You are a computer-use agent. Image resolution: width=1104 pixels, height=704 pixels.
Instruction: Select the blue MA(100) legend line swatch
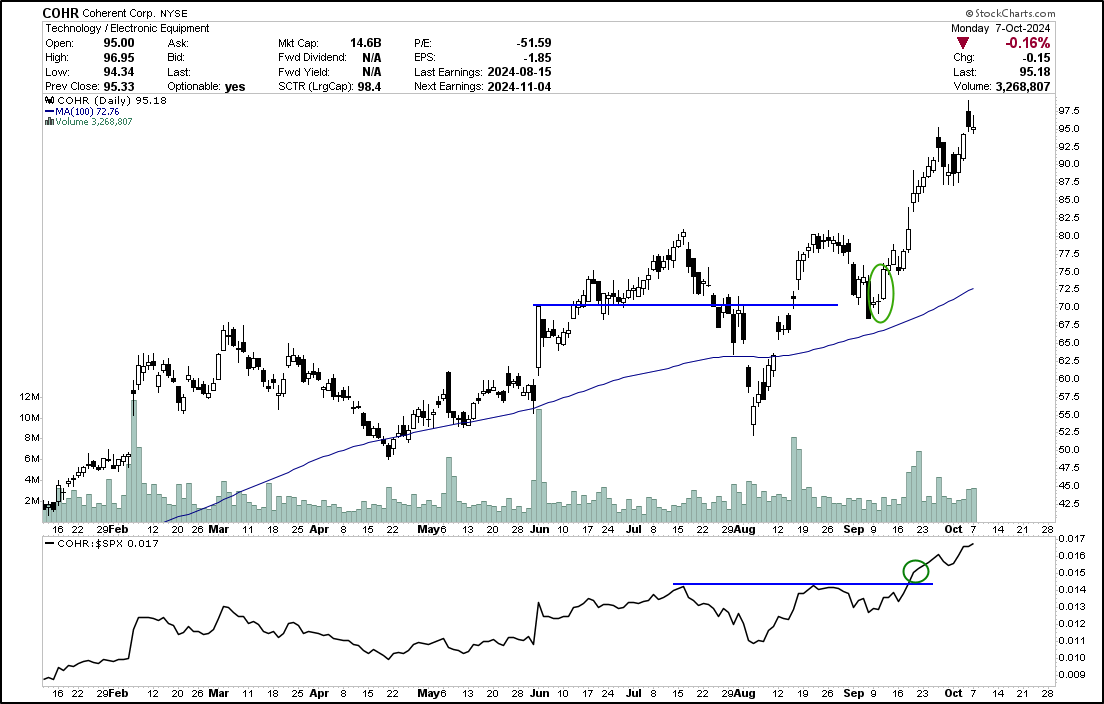click(49, 111)
